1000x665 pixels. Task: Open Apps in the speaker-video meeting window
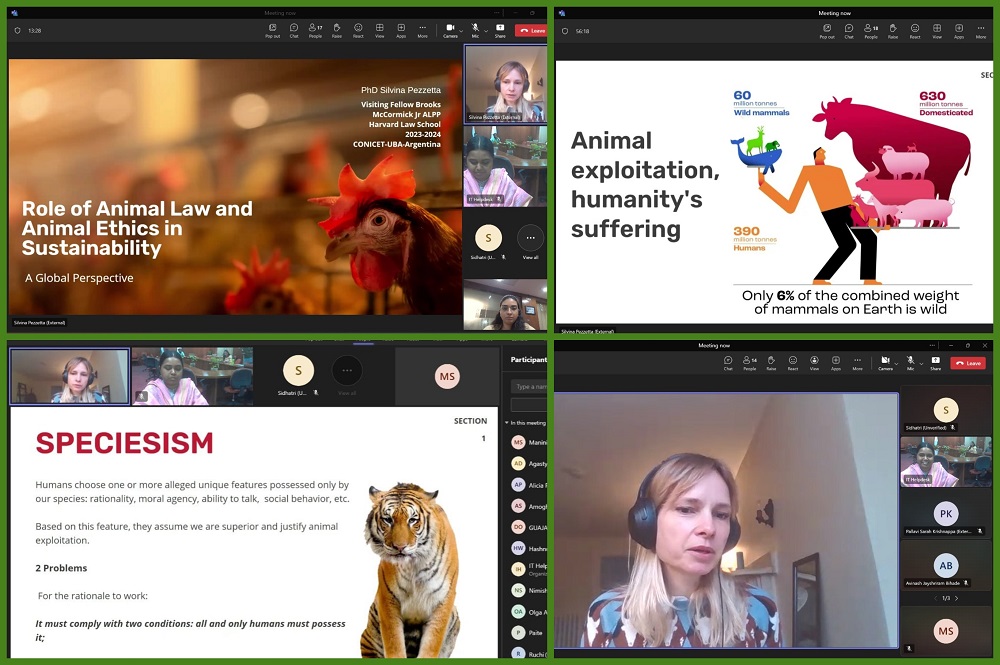click(x=835, y=363)
